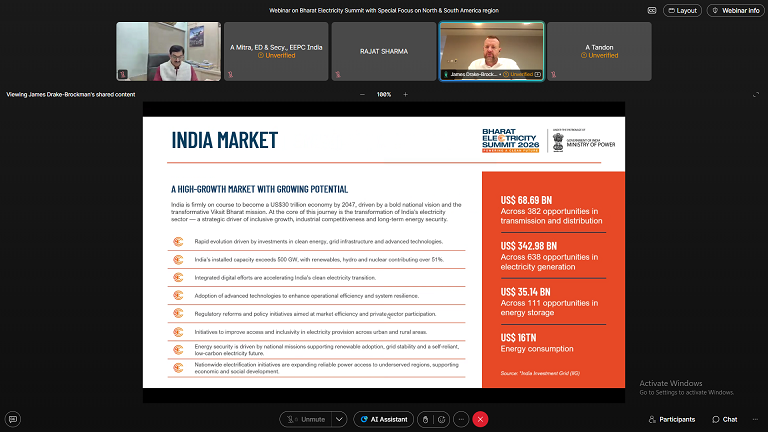The image size is (768, 432).
Task: Leave the webinar with the red button
Action: coord(480,419)
